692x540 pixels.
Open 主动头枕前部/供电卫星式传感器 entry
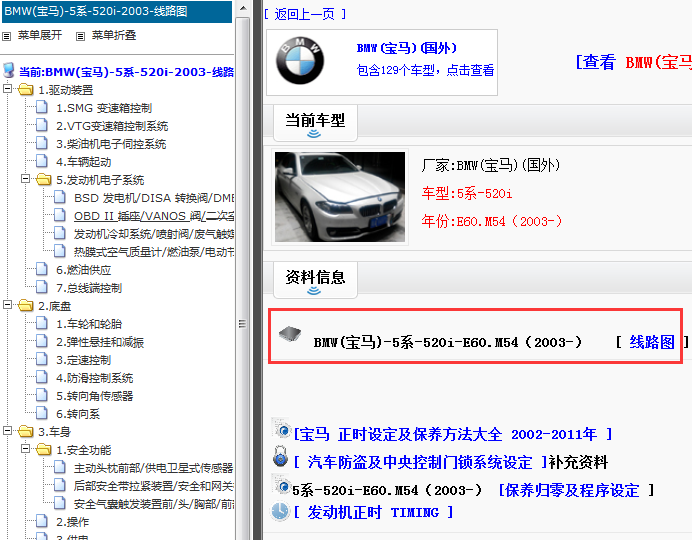click(x=154, y=468)
